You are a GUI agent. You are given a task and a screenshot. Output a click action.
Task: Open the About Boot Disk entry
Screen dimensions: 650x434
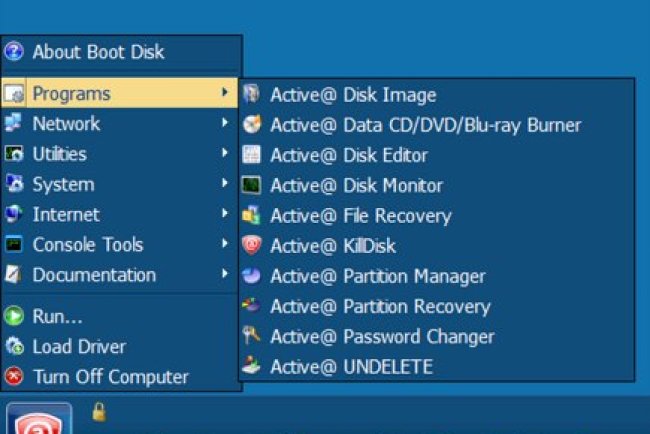tap(121, 52)
